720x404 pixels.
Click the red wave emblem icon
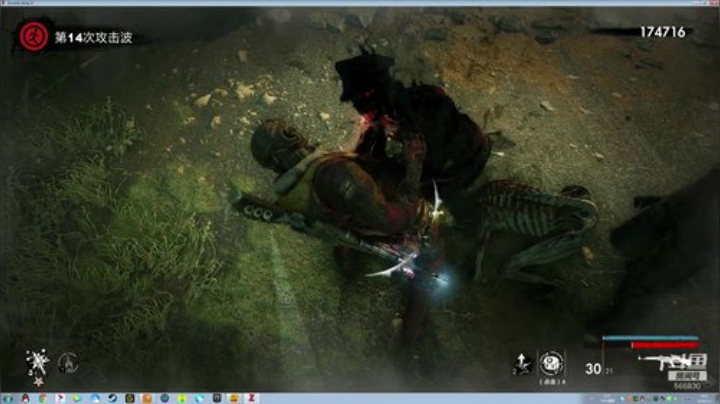(x=34, y=37)
